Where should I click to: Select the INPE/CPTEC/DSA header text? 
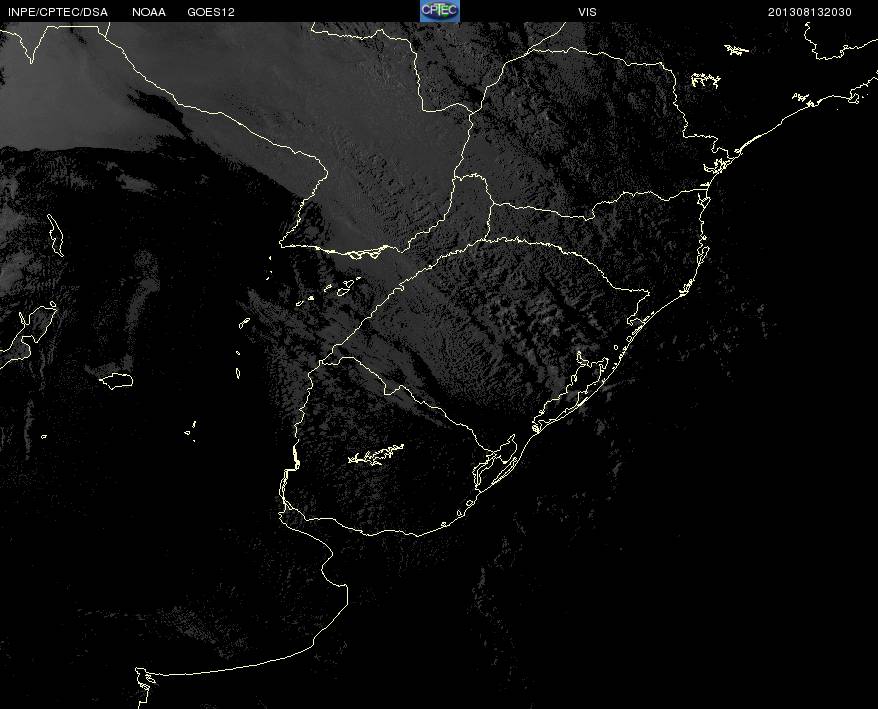pyautogui.click(x=58, y=12)
